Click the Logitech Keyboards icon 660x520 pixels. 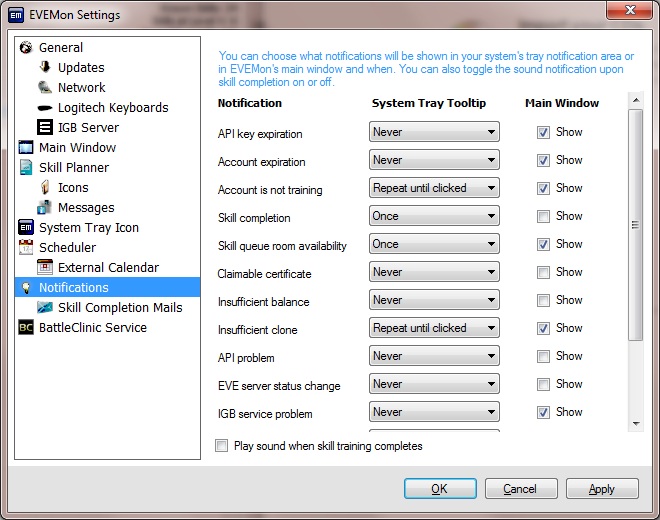point(45,108)
